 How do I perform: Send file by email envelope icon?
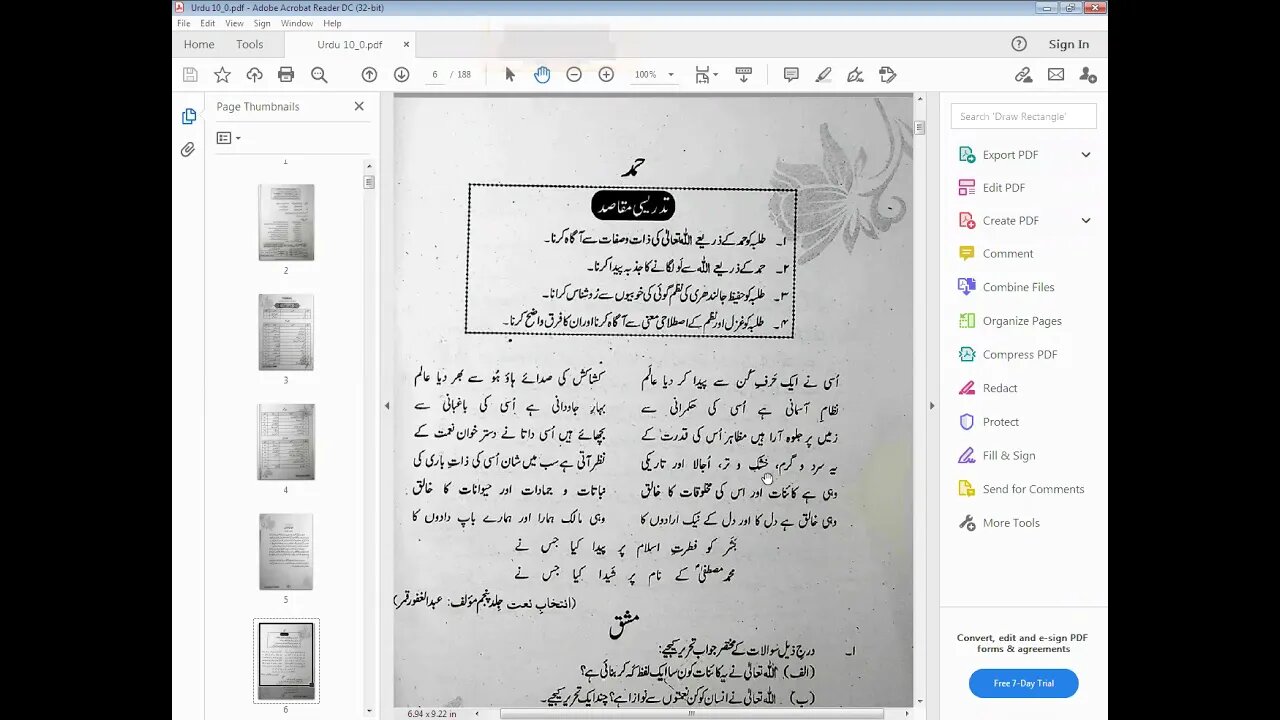(1056, 75)
